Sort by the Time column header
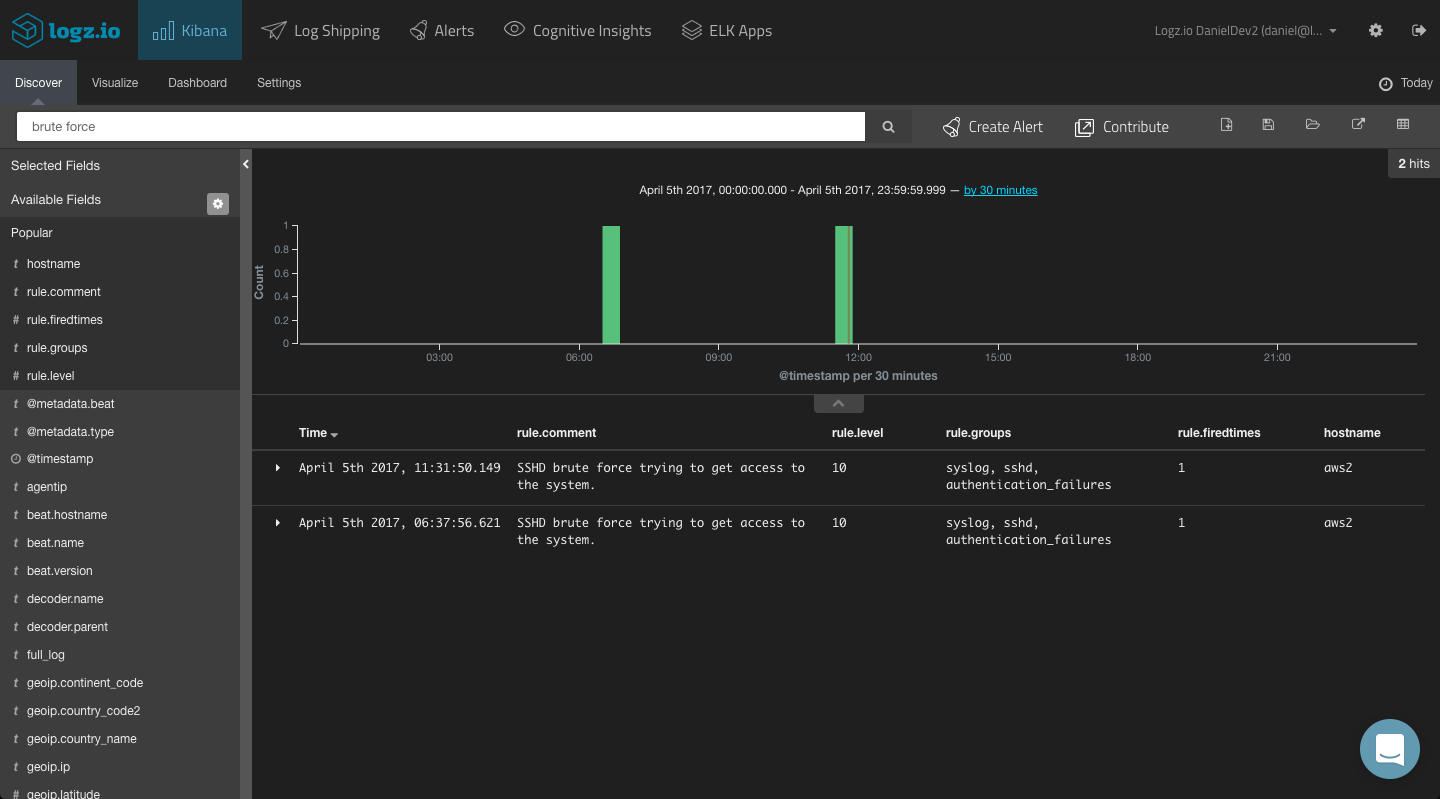 318,433
